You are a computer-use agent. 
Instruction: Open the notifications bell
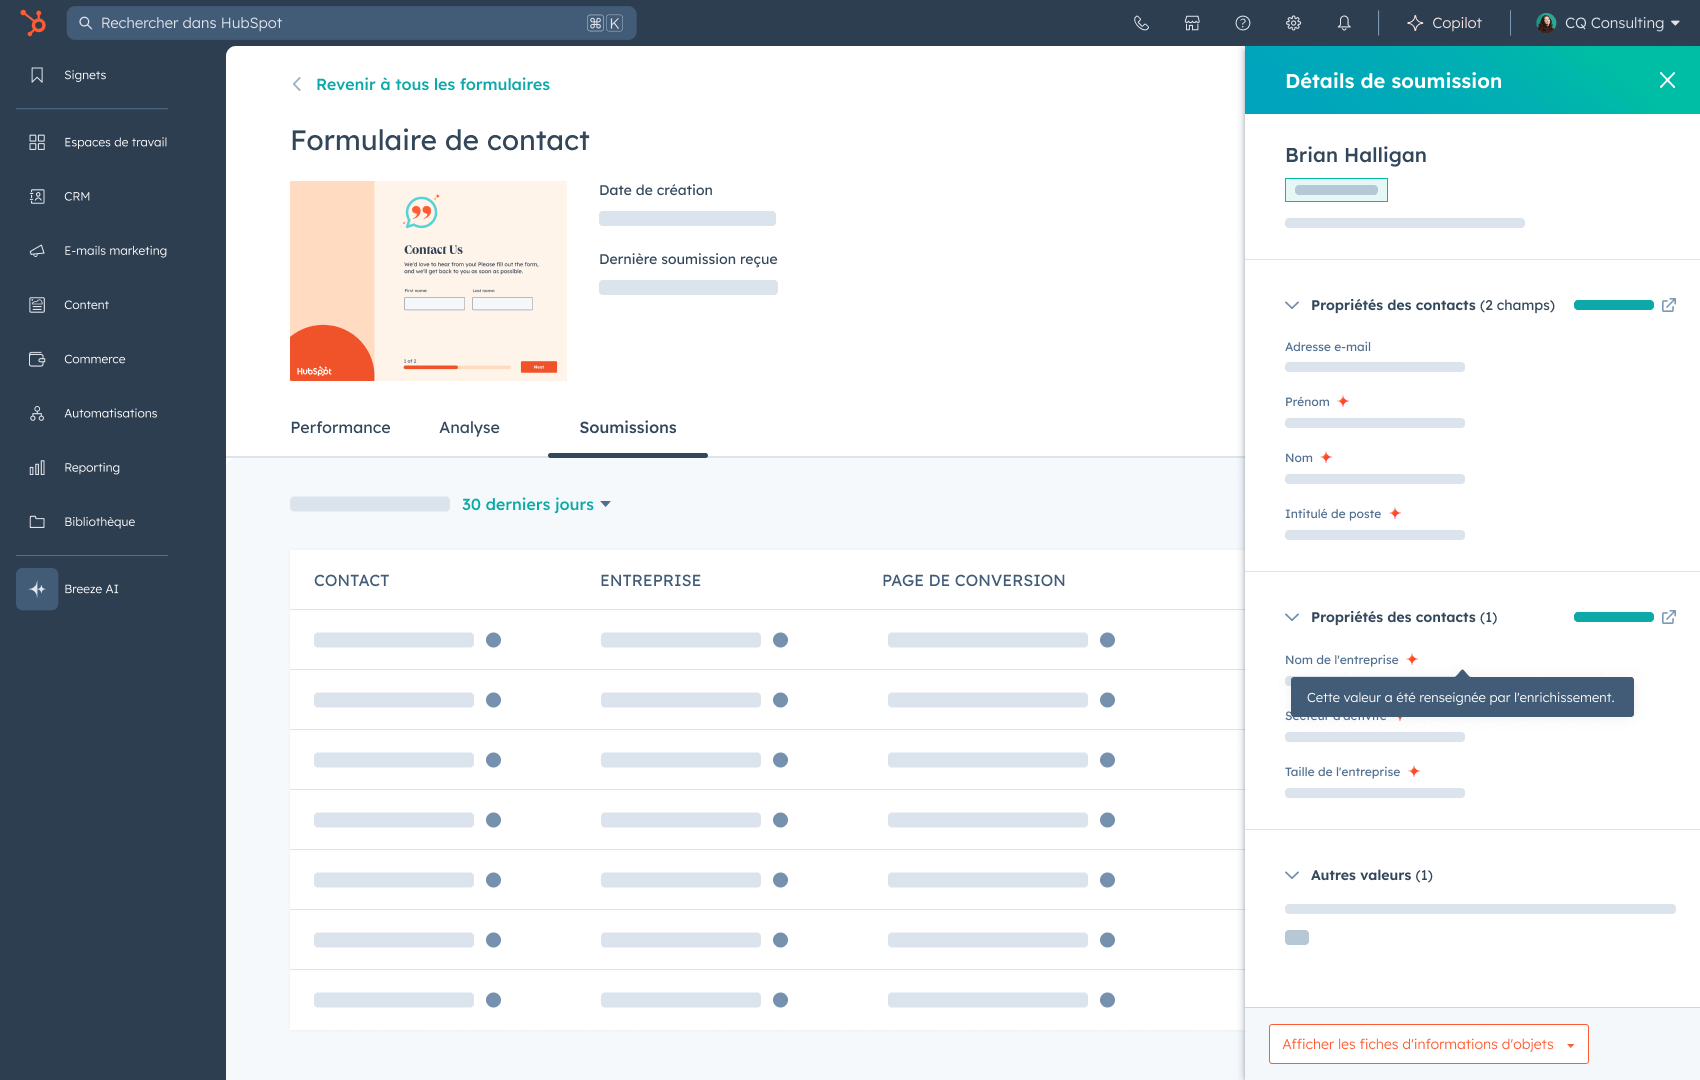(x=1344, y=23)
